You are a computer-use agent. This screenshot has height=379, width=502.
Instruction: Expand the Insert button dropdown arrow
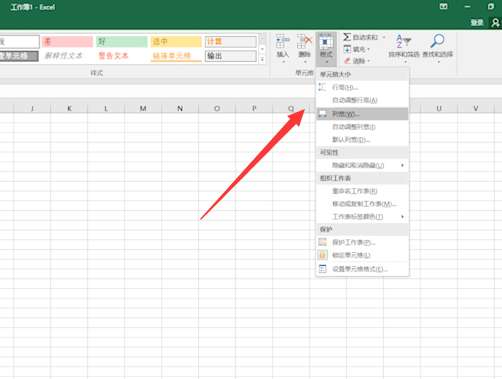click(283, 62)
